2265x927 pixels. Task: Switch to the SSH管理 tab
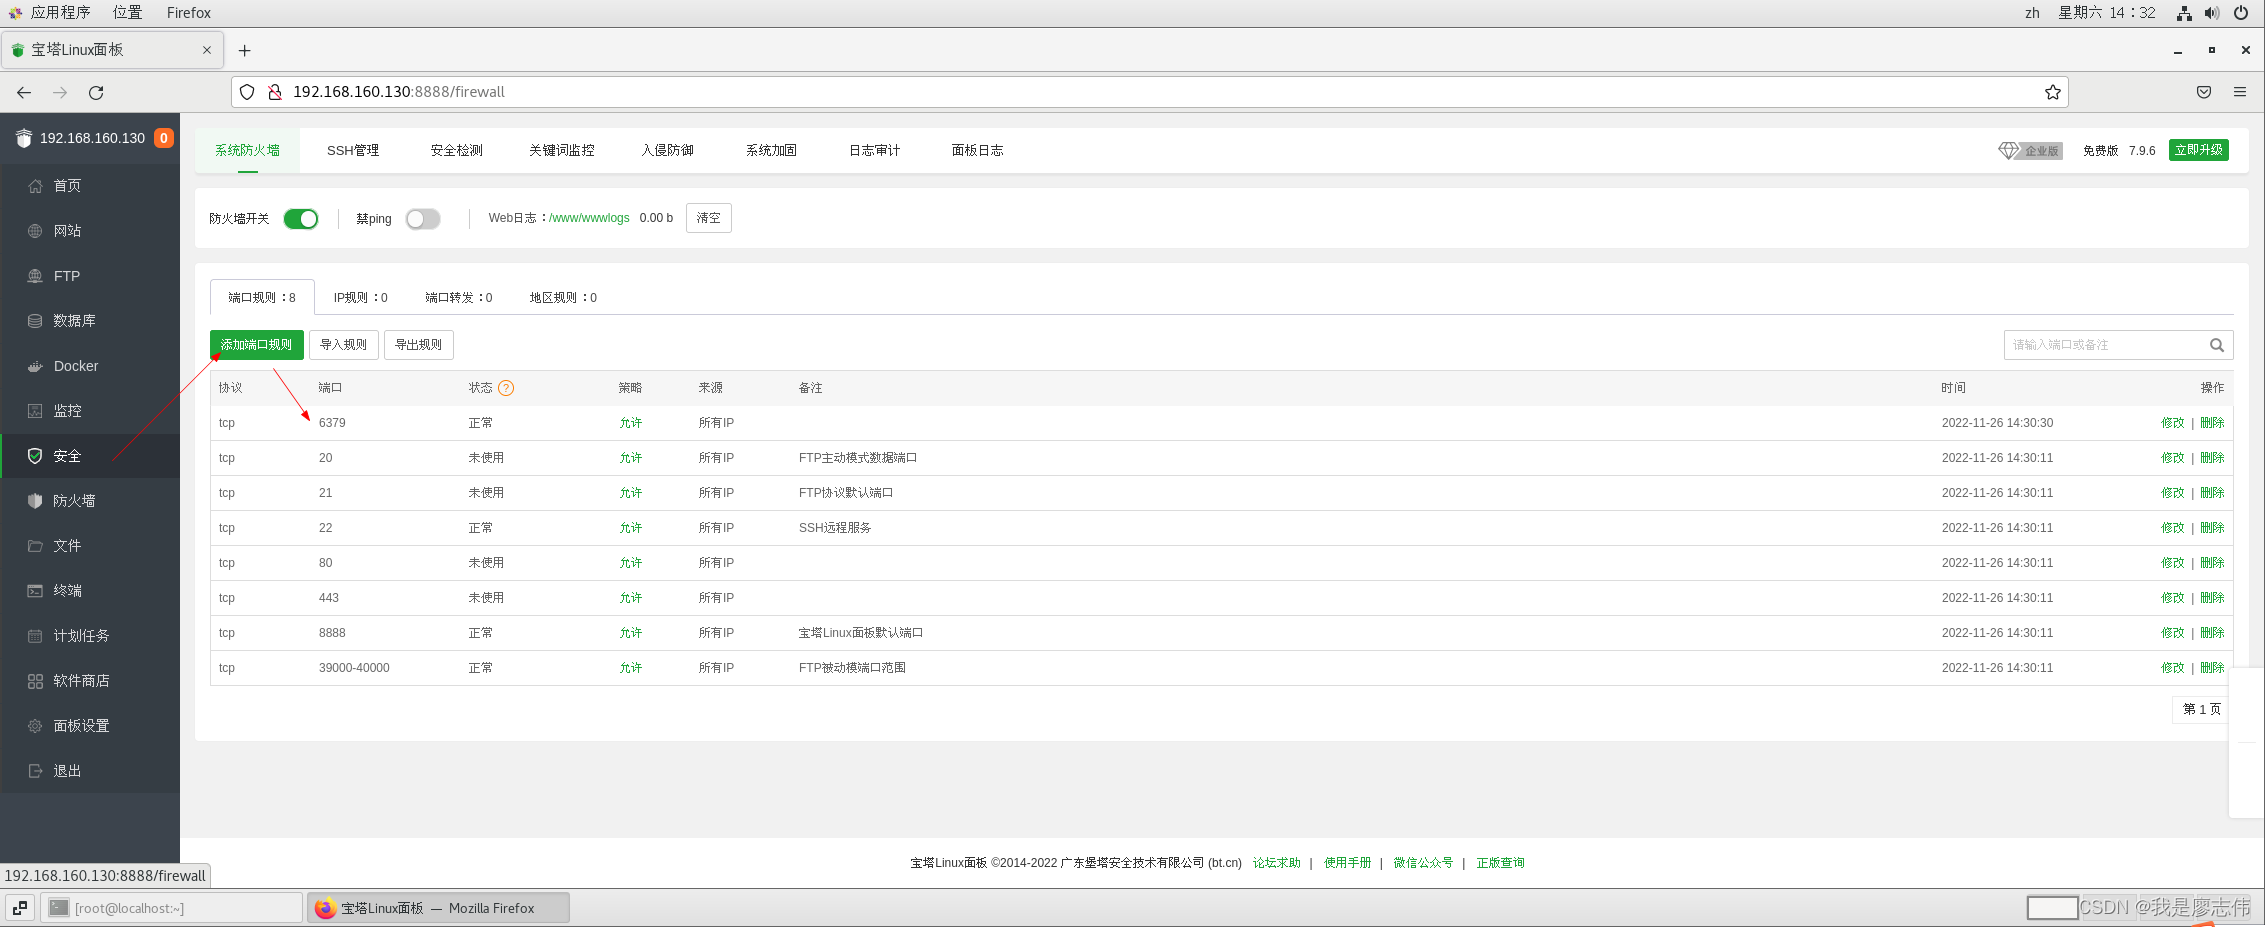coord(353,151)
